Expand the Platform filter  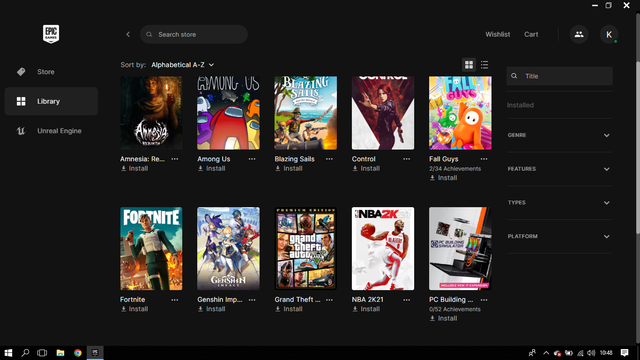coord(559,236)
